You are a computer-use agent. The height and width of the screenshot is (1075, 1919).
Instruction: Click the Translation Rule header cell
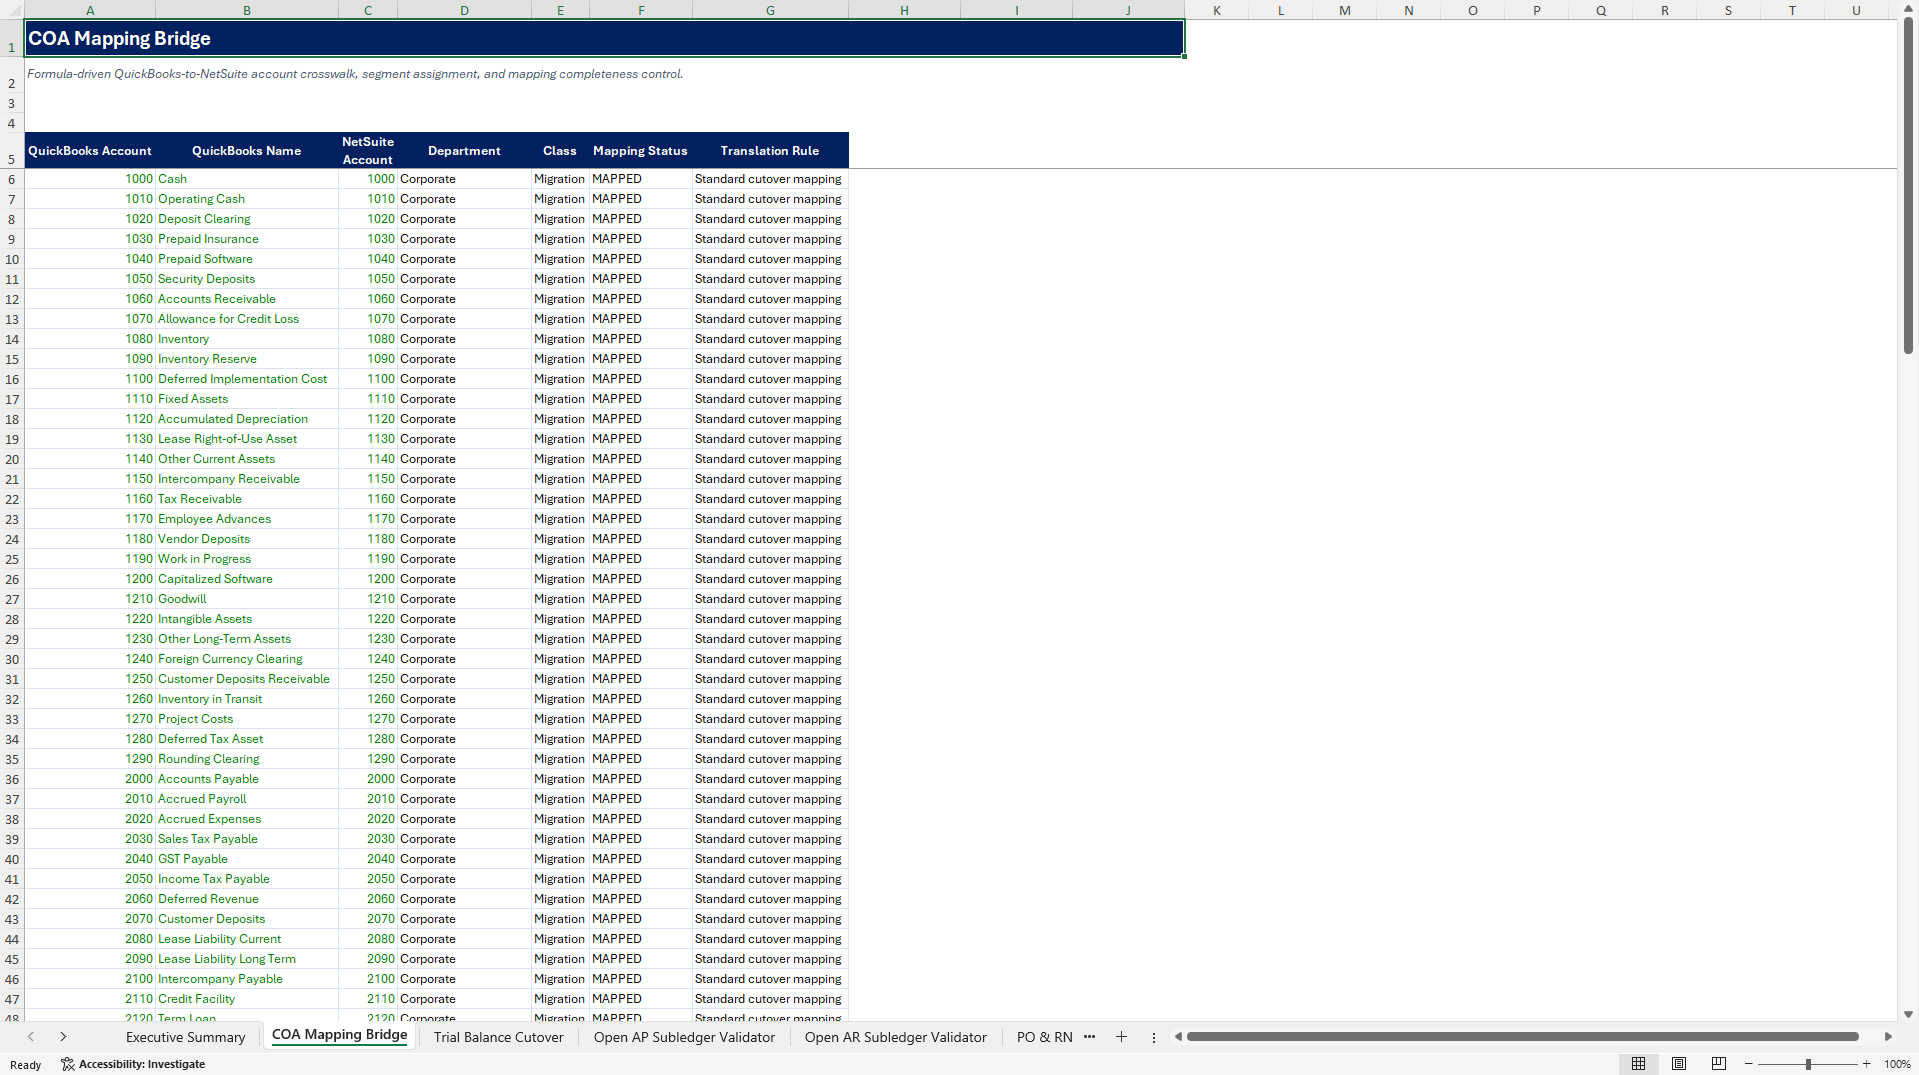[x=770, y=151]
